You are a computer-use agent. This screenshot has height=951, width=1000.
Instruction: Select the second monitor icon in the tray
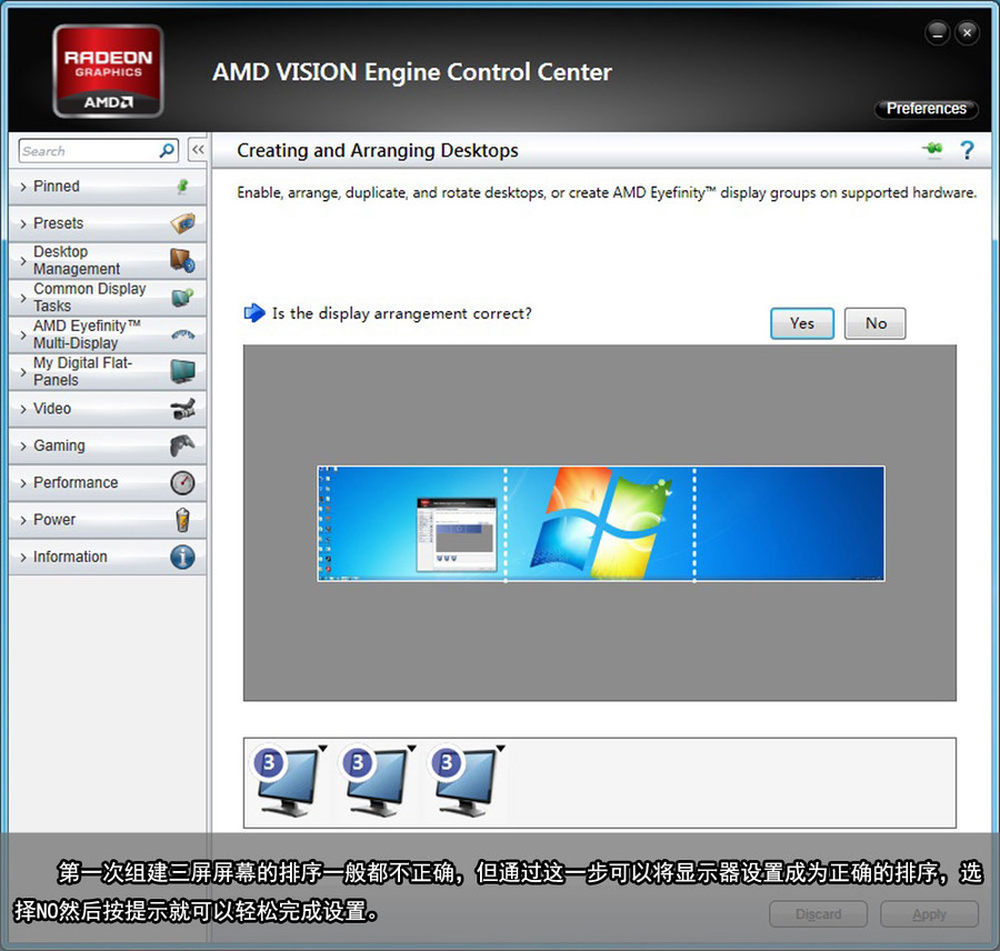coord(374,781)
